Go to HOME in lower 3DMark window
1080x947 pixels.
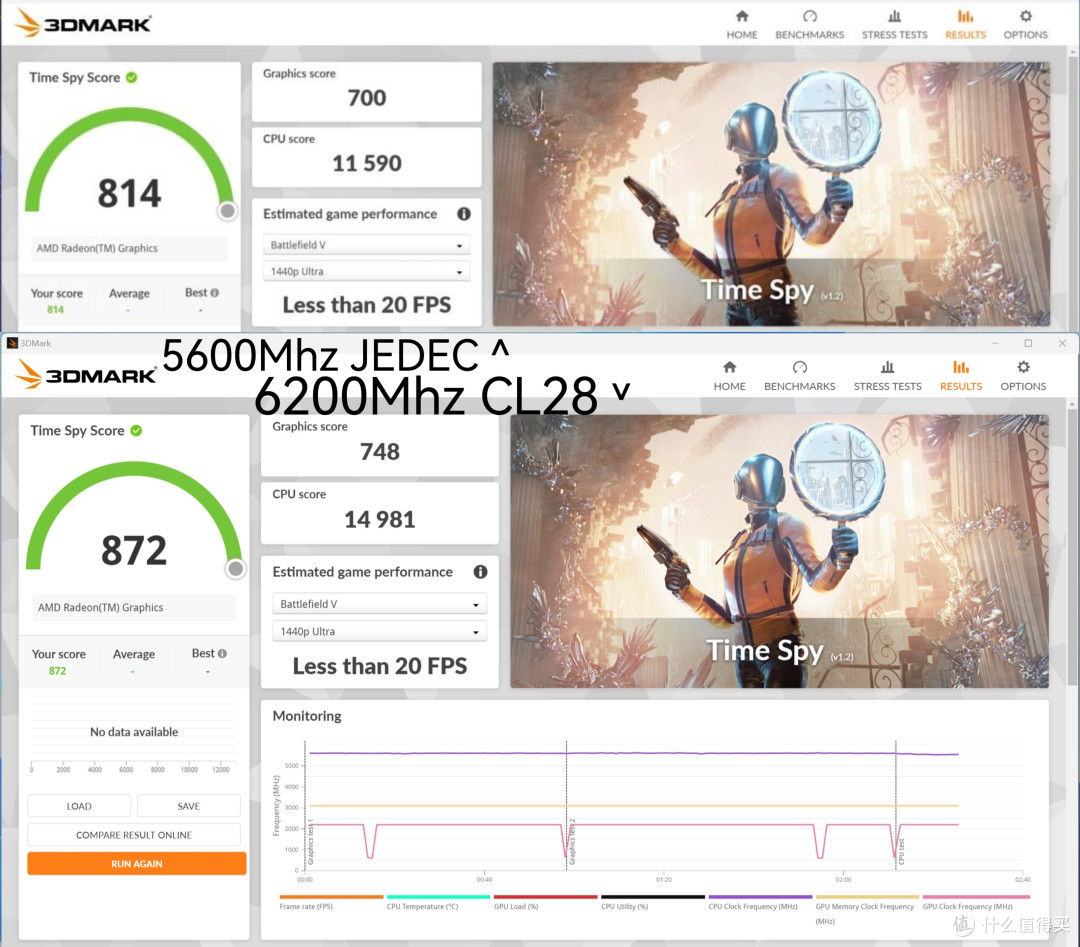coord(729,376)
